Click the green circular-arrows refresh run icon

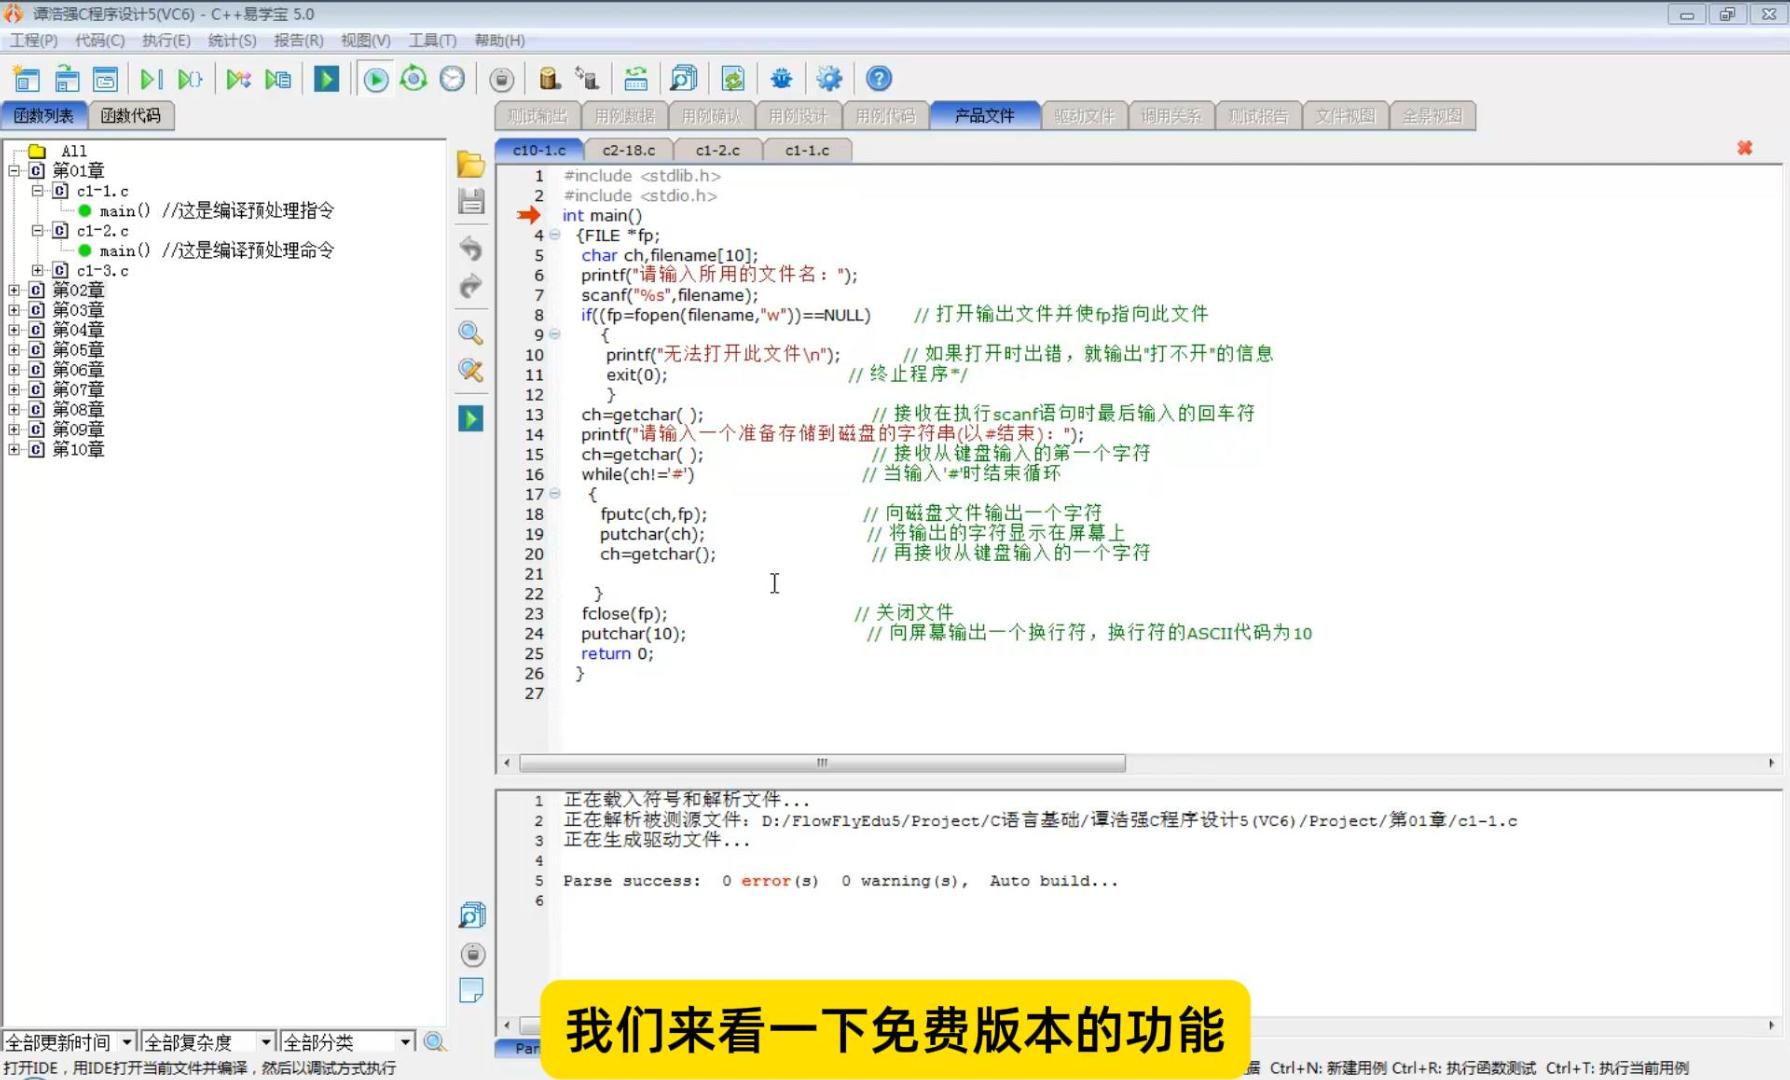coord(413,79)
